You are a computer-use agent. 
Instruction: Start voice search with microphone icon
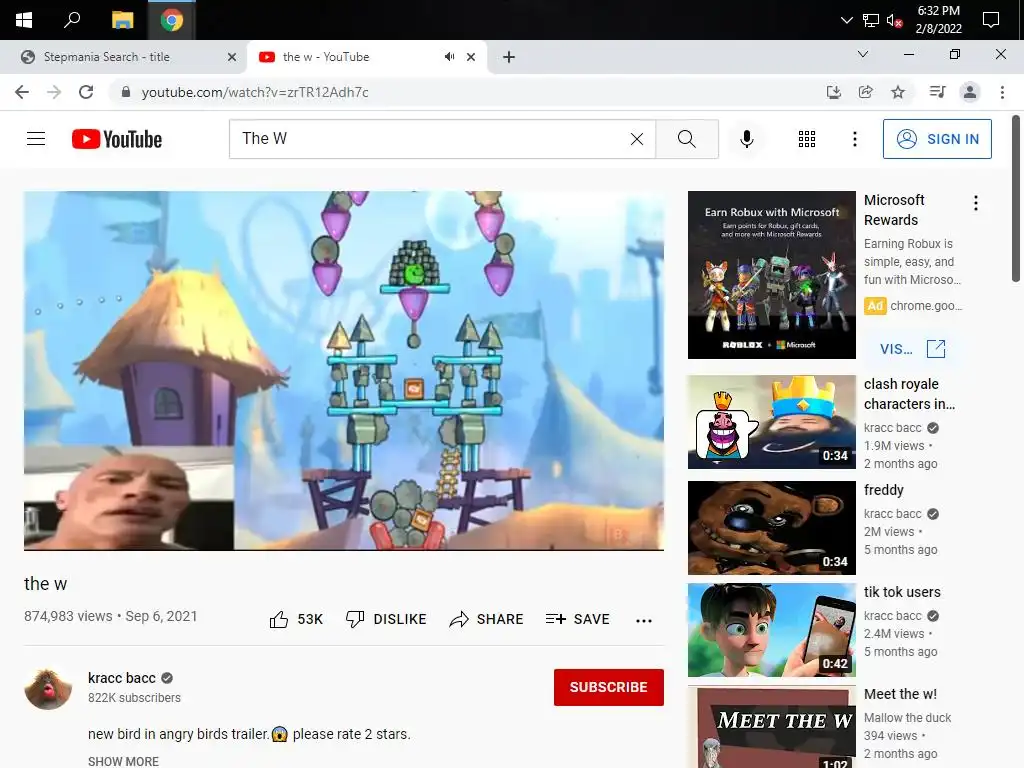(746, 139)
